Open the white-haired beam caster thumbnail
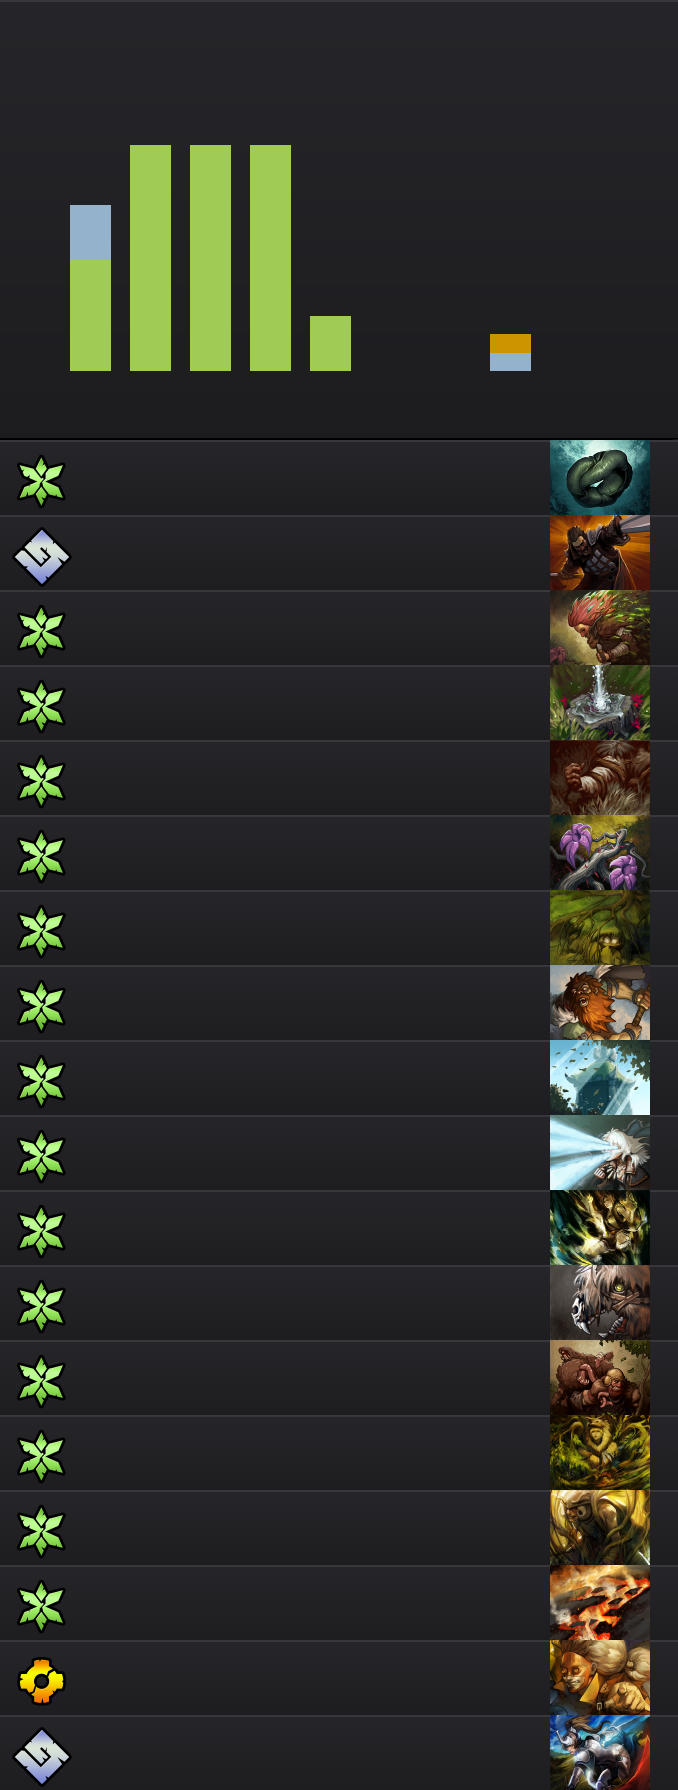 [x=600, y=1153]
